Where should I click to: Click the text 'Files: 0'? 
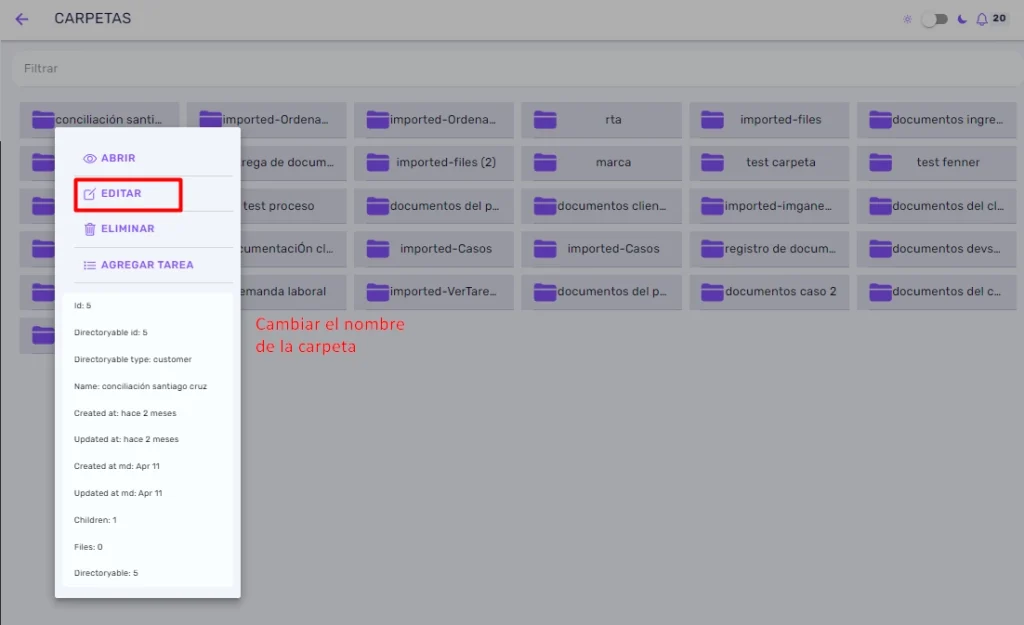point(88,547)
